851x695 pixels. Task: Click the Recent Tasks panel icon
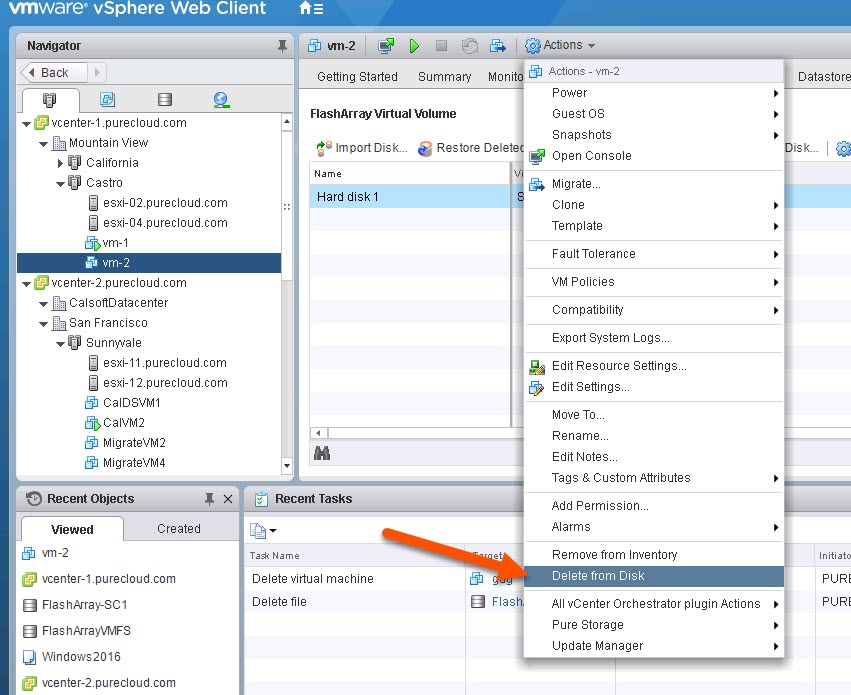262,499
